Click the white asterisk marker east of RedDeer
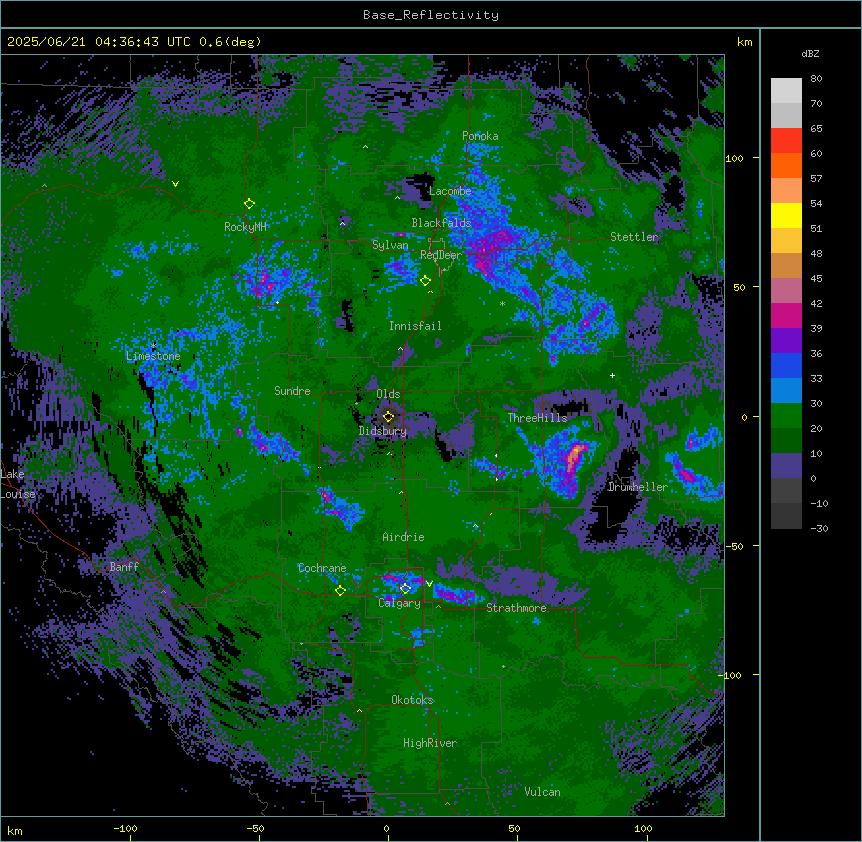The height and width of the screenshot is (842, 862). click(502, 303)
